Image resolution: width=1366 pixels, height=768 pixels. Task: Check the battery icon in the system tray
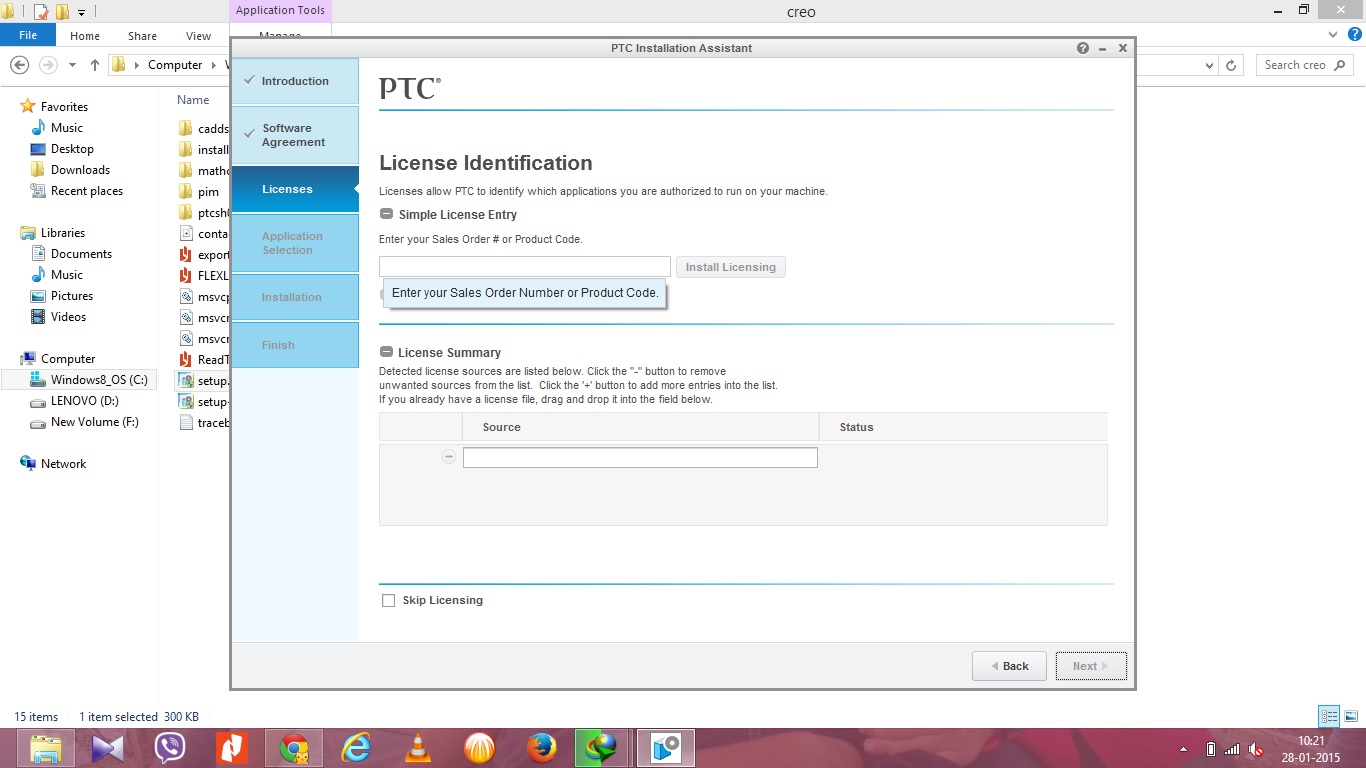point(1211,749)
